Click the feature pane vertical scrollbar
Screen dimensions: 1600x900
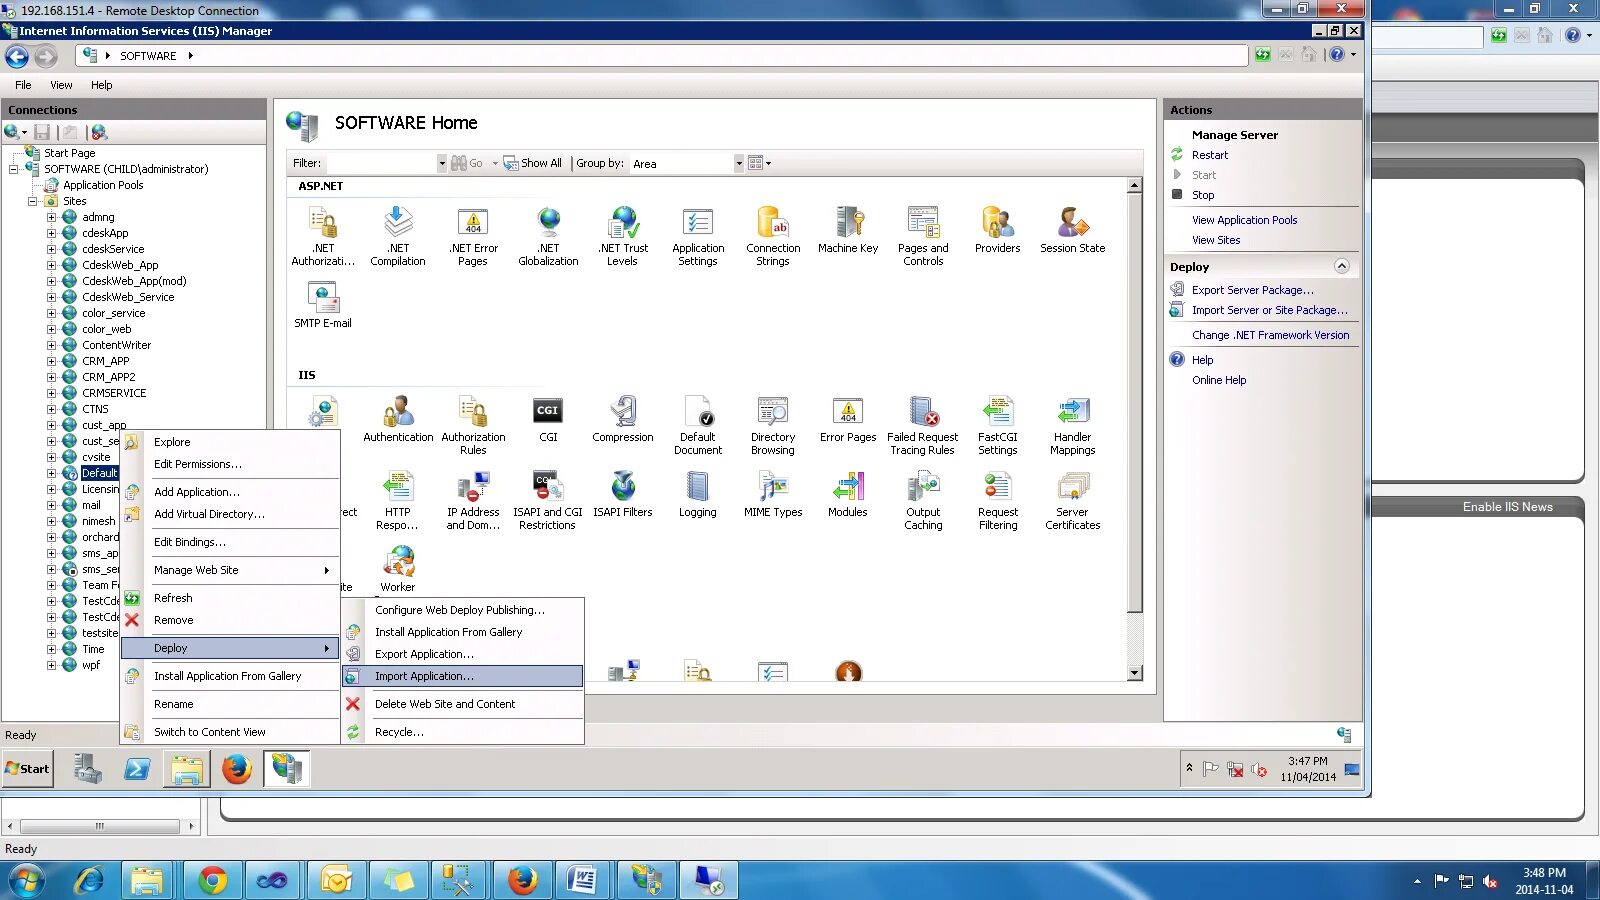click(x=1135, y=429)
